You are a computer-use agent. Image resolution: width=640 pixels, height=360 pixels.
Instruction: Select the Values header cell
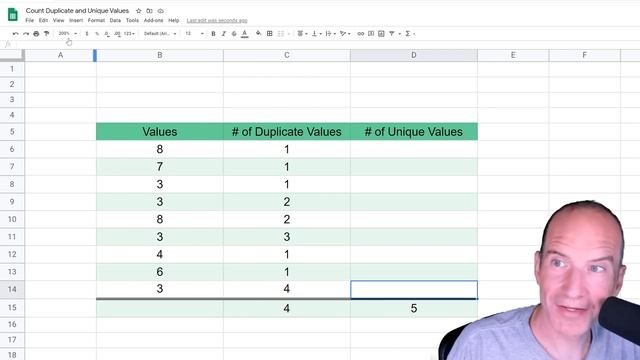pyautogui.click(x=160, y=131)
